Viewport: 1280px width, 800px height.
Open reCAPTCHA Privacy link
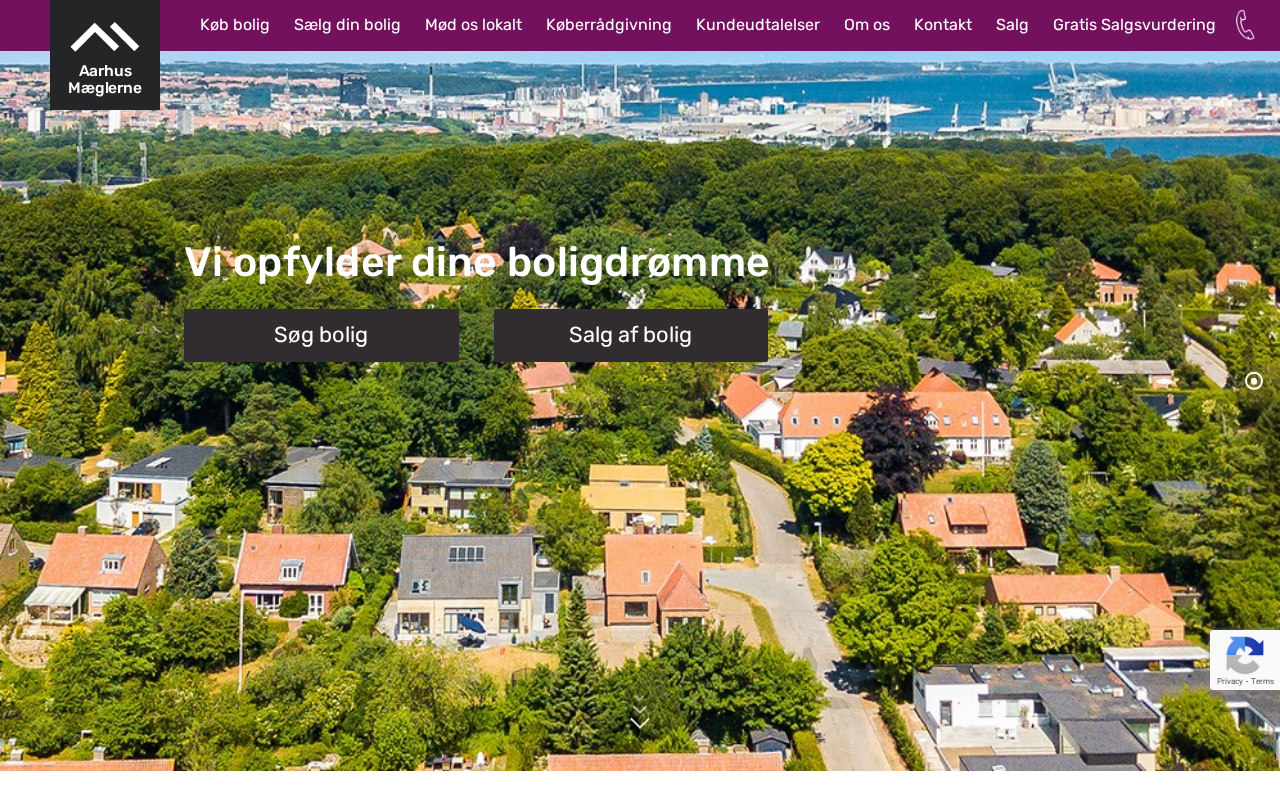coord(1227,681)
